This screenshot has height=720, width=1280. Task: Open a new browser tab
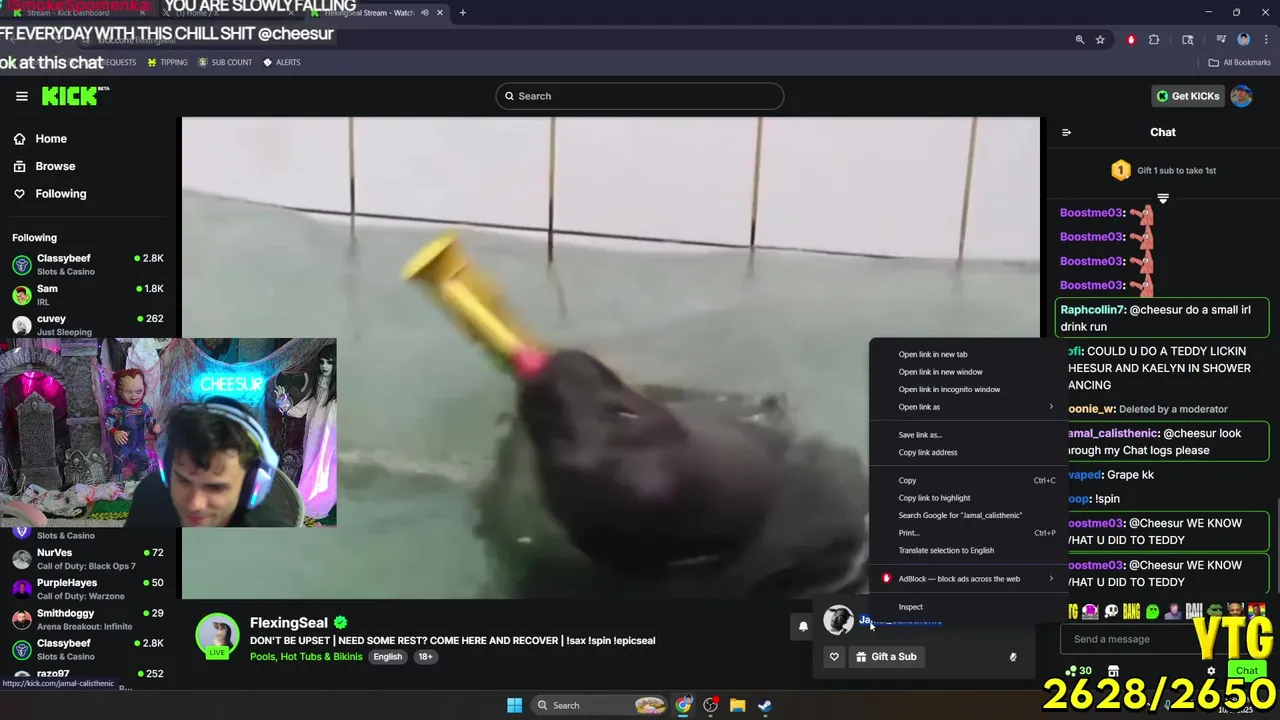462,13
